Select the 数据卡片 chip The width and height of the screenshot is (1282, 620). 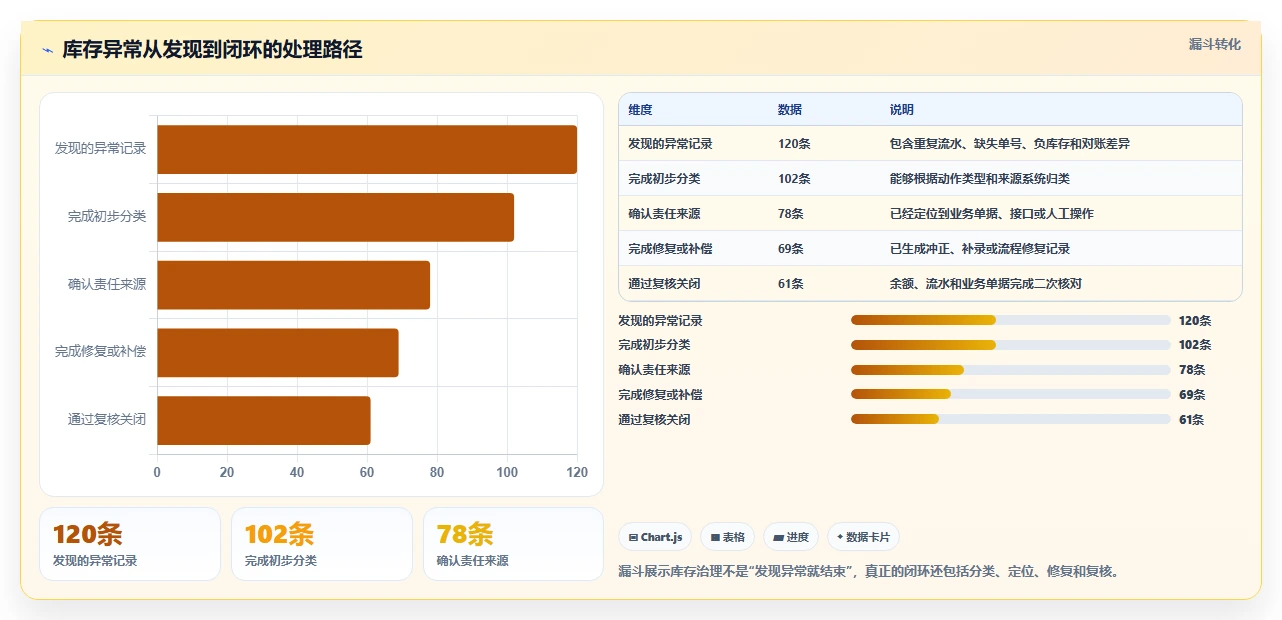863,537
